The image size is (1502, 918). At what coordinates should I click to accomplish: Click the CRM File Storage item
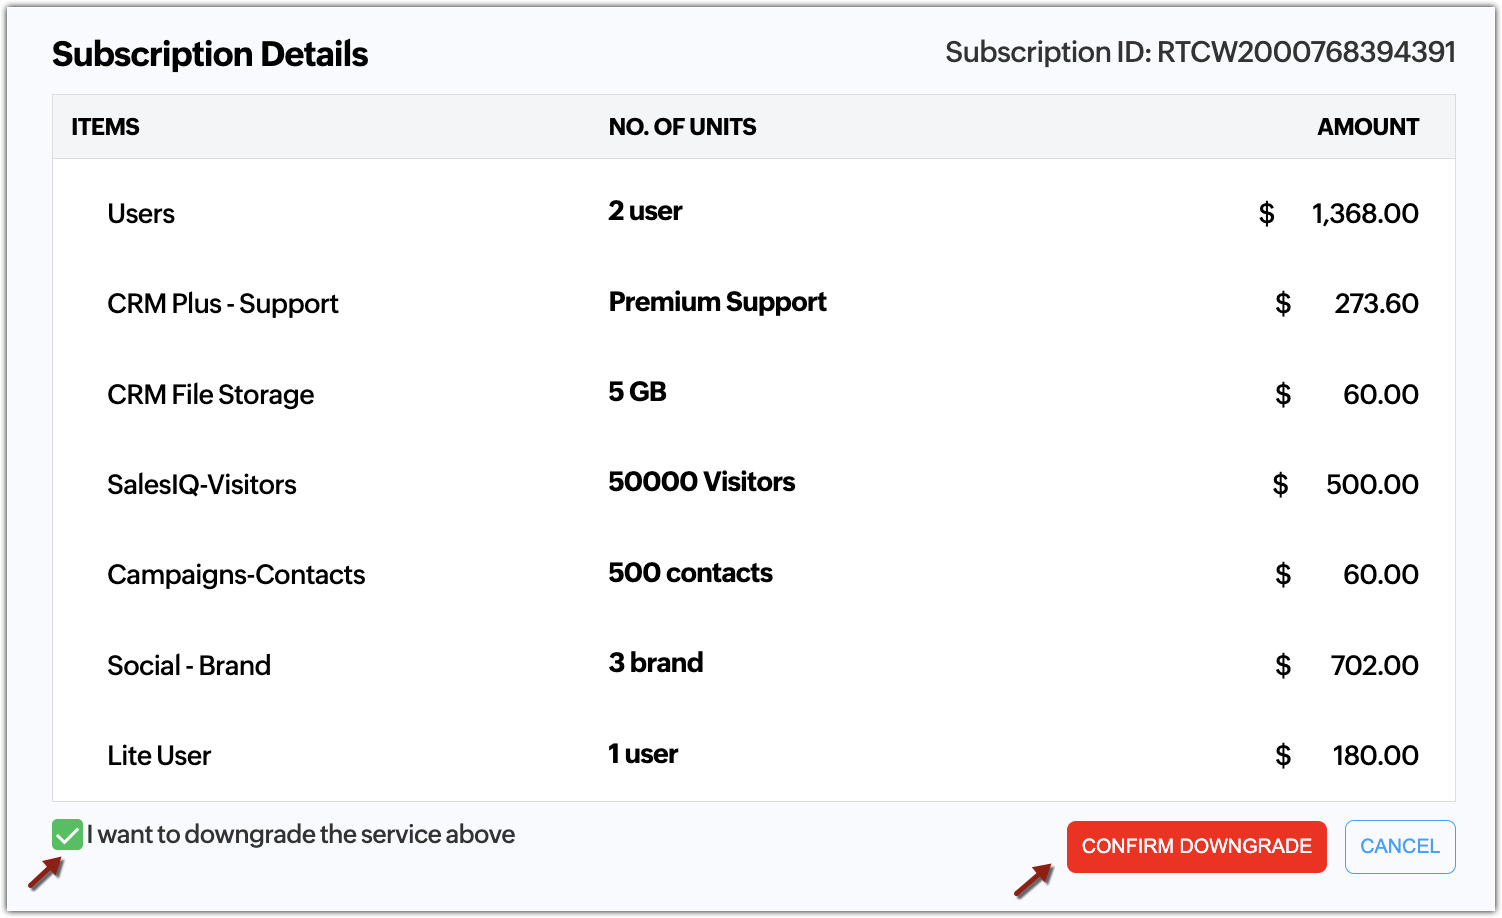[210, 395]
